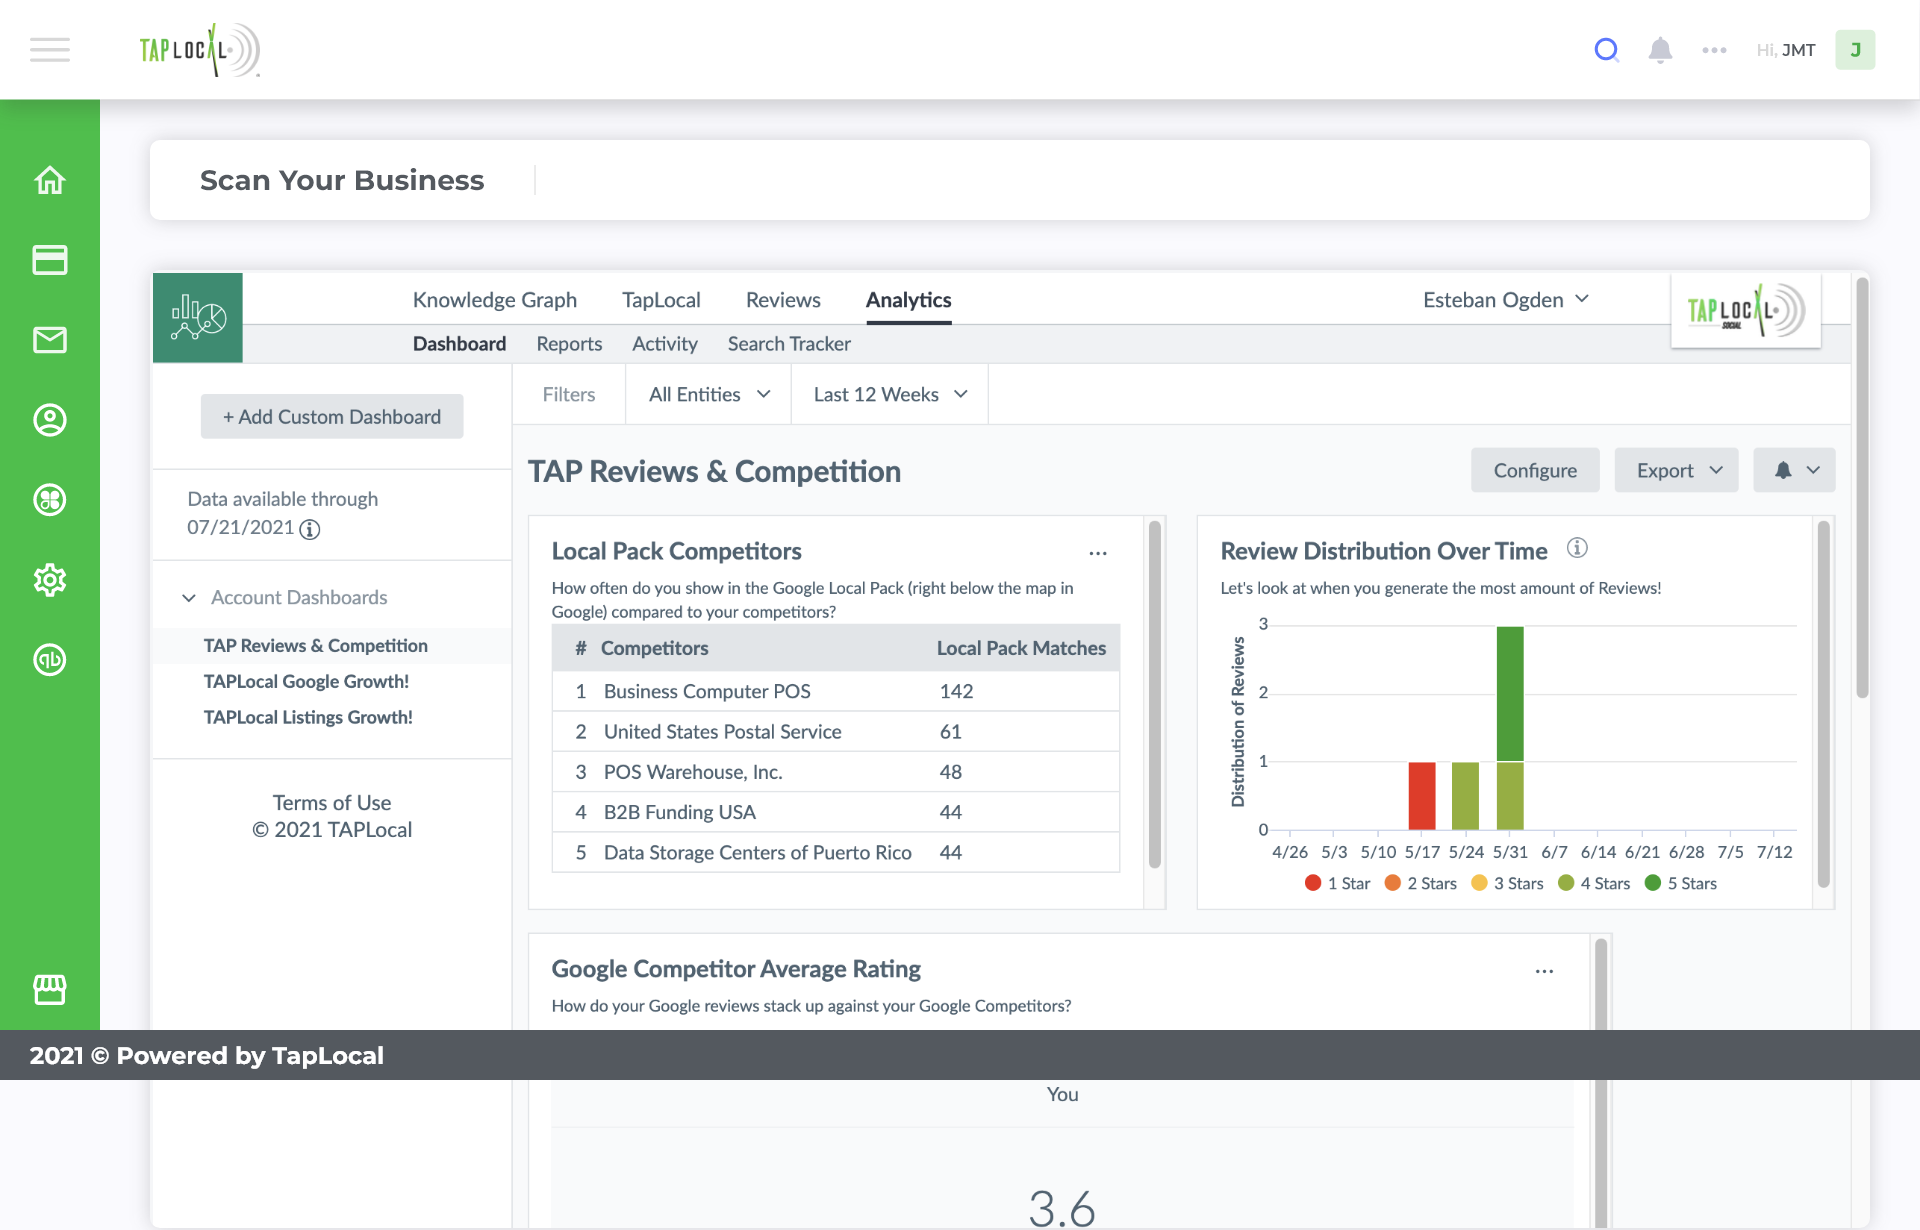Open the Terms of Use link
1920x1230 pixels.
click(332, 803)
